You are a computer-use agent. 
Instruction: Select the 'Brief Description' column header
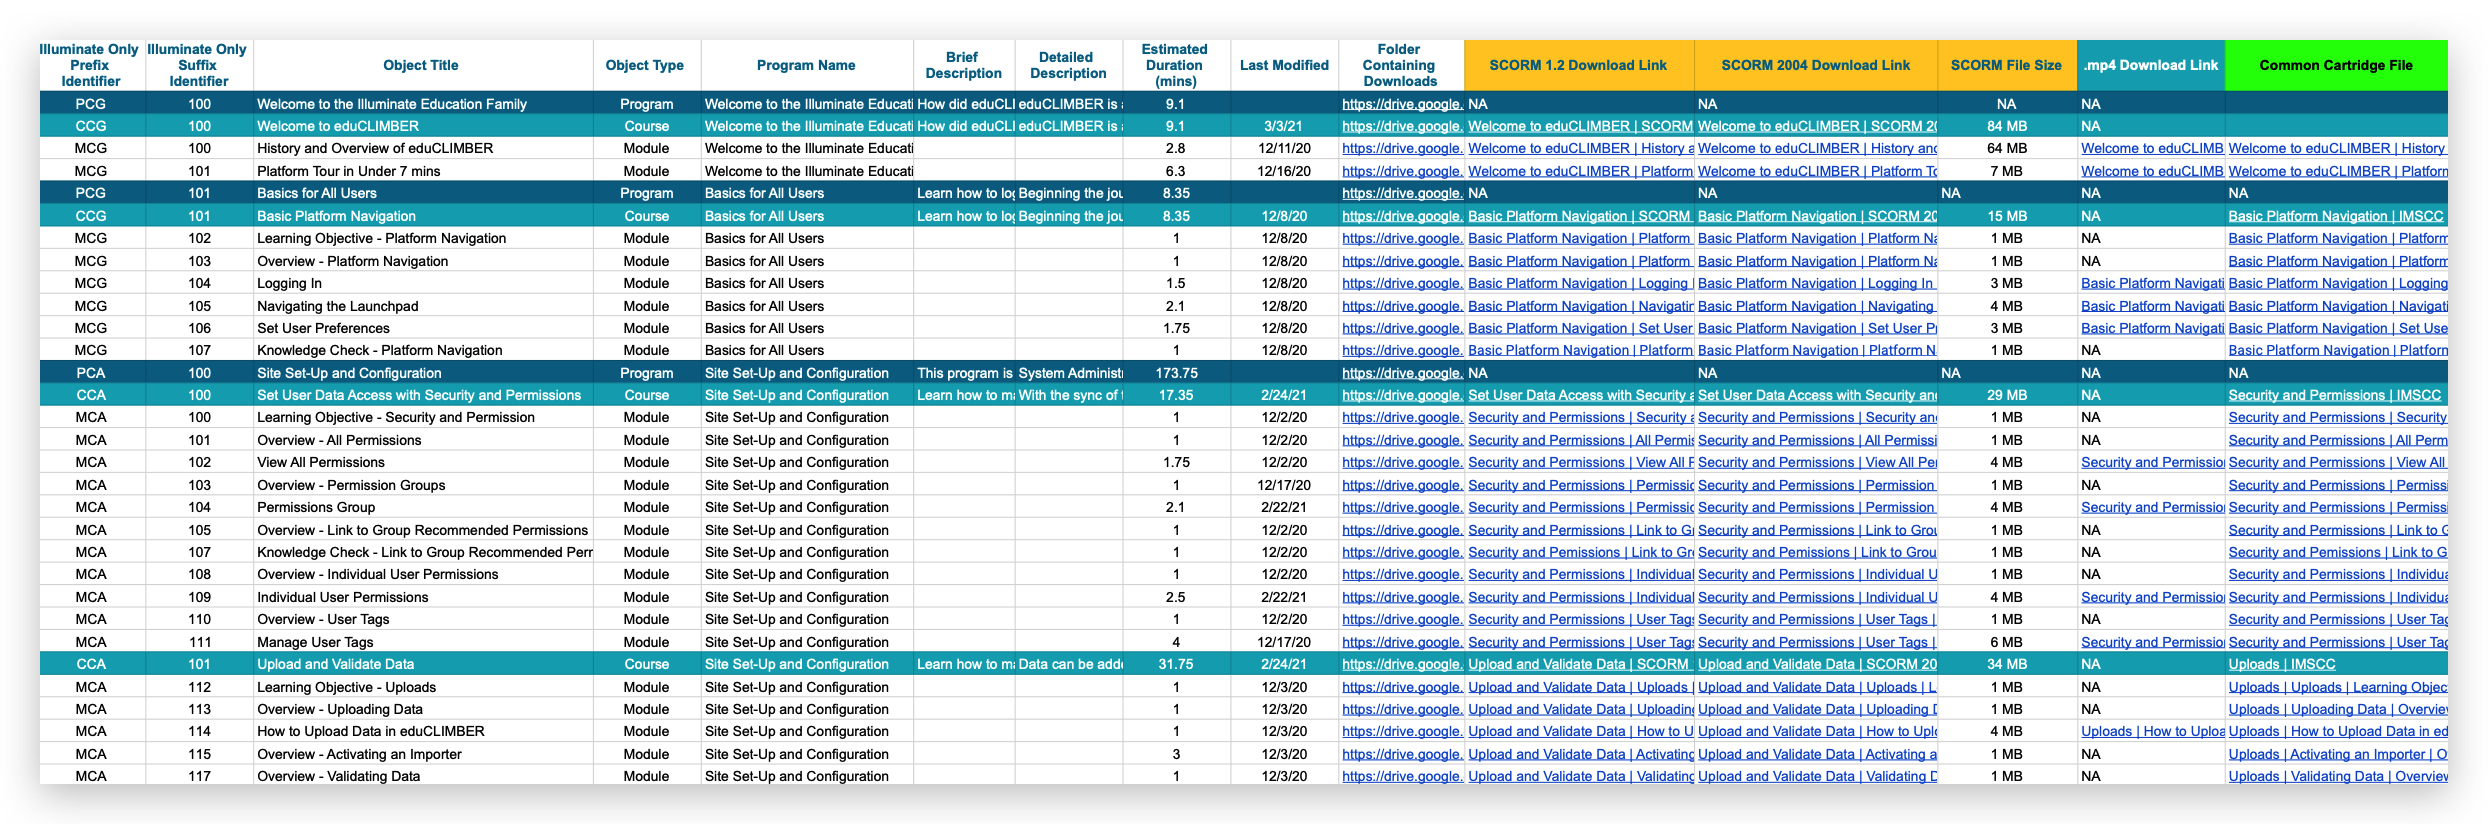963,65
